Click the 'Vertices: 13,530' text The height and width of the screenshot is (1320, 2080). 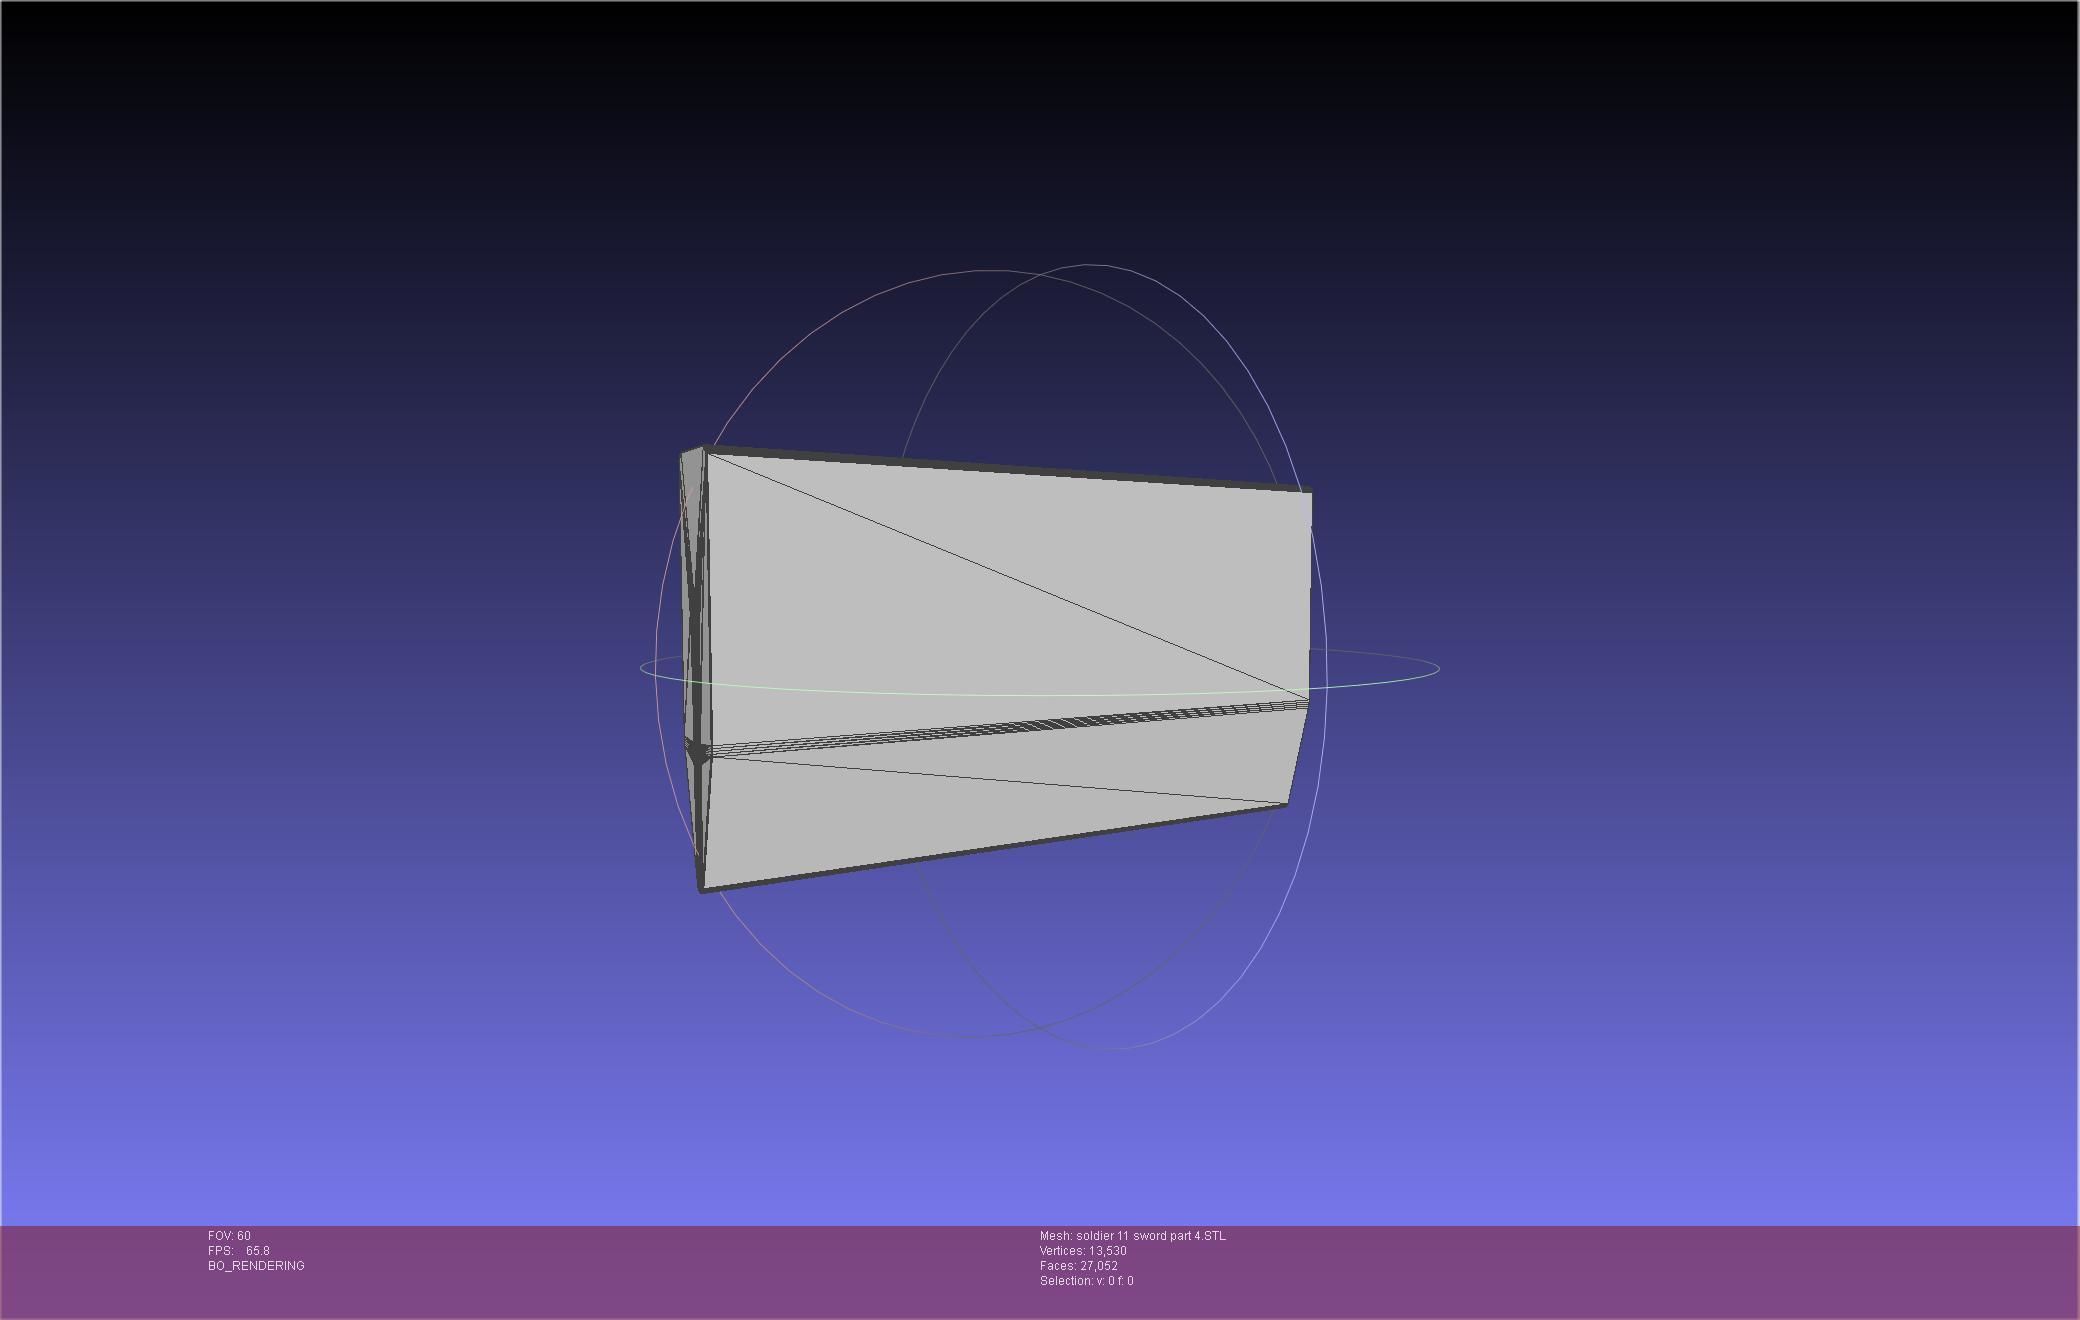1083,1251
